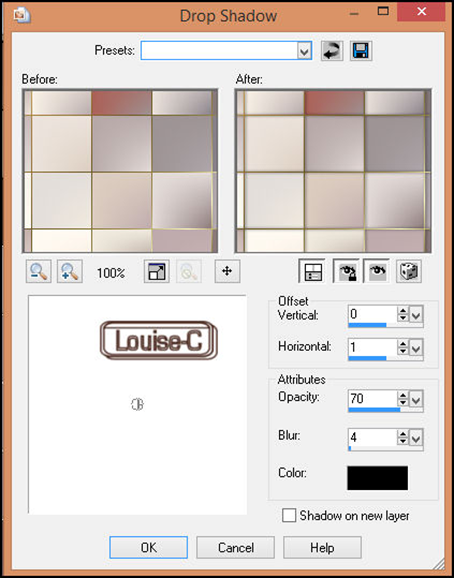Image resolution: width=455 pixels, height=579 pixels.
Task: Select the greyed-out zoom icon
Action: (189, 271)
